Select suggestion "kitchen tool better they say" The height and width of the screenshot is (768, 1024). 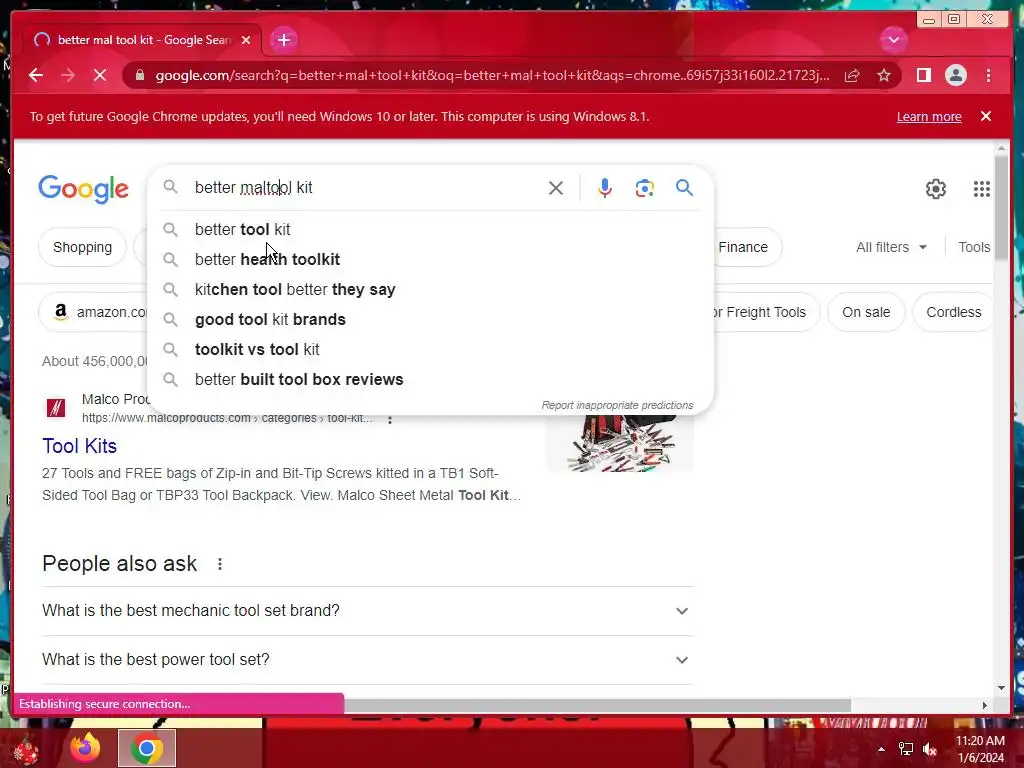pyautogui.click(x=431, y=289)
